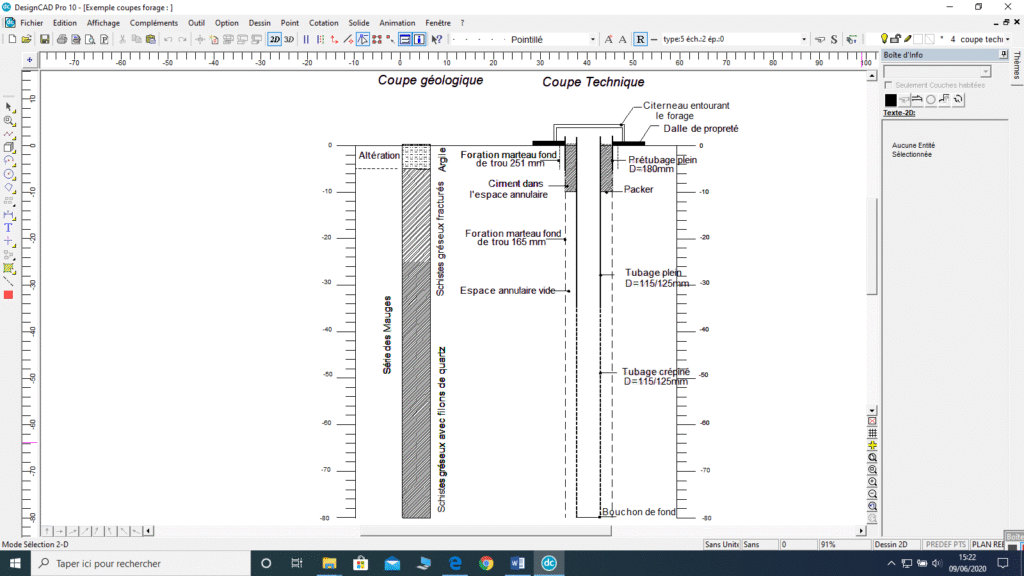The image size is (1024, 576).
Task: Select the hatch fill tool
Action: coord(9,268)
